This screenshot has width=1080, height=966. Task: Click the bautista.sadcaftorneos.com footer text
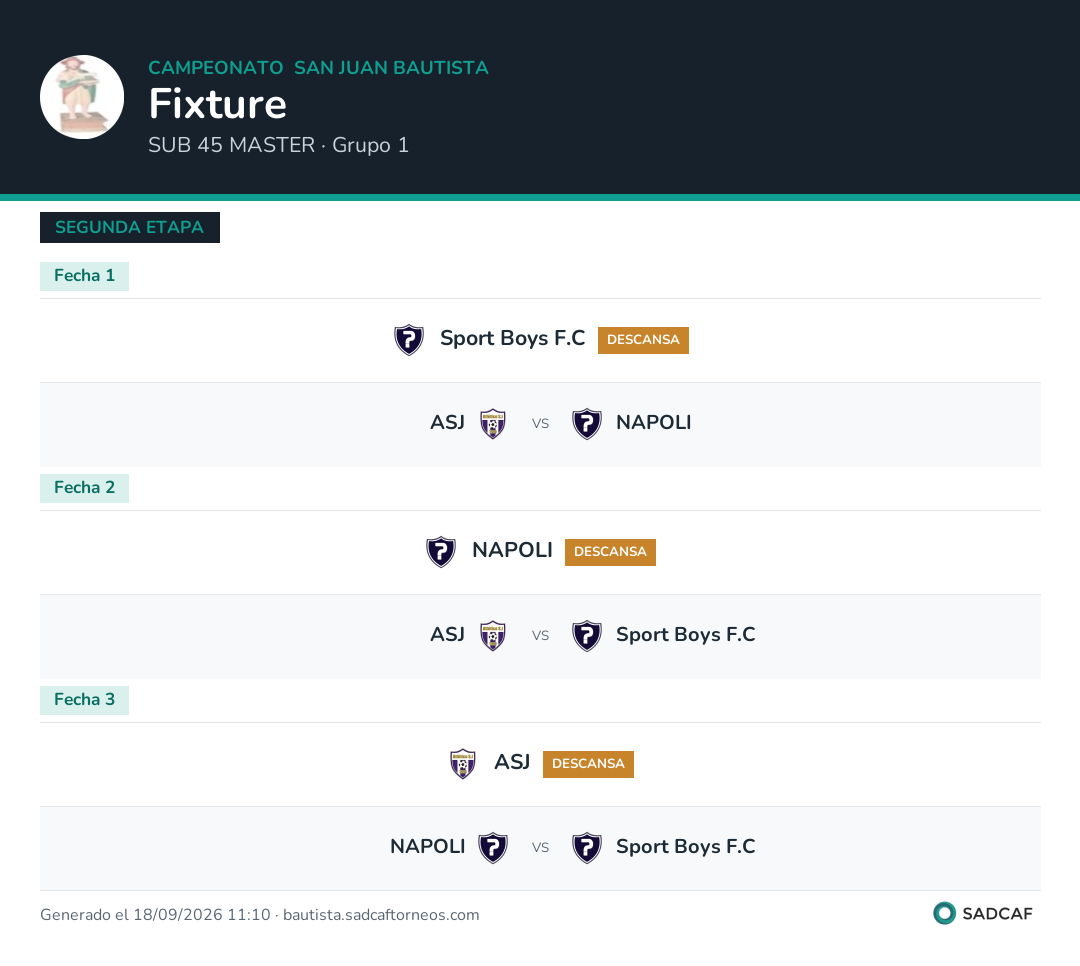(381, 915)
